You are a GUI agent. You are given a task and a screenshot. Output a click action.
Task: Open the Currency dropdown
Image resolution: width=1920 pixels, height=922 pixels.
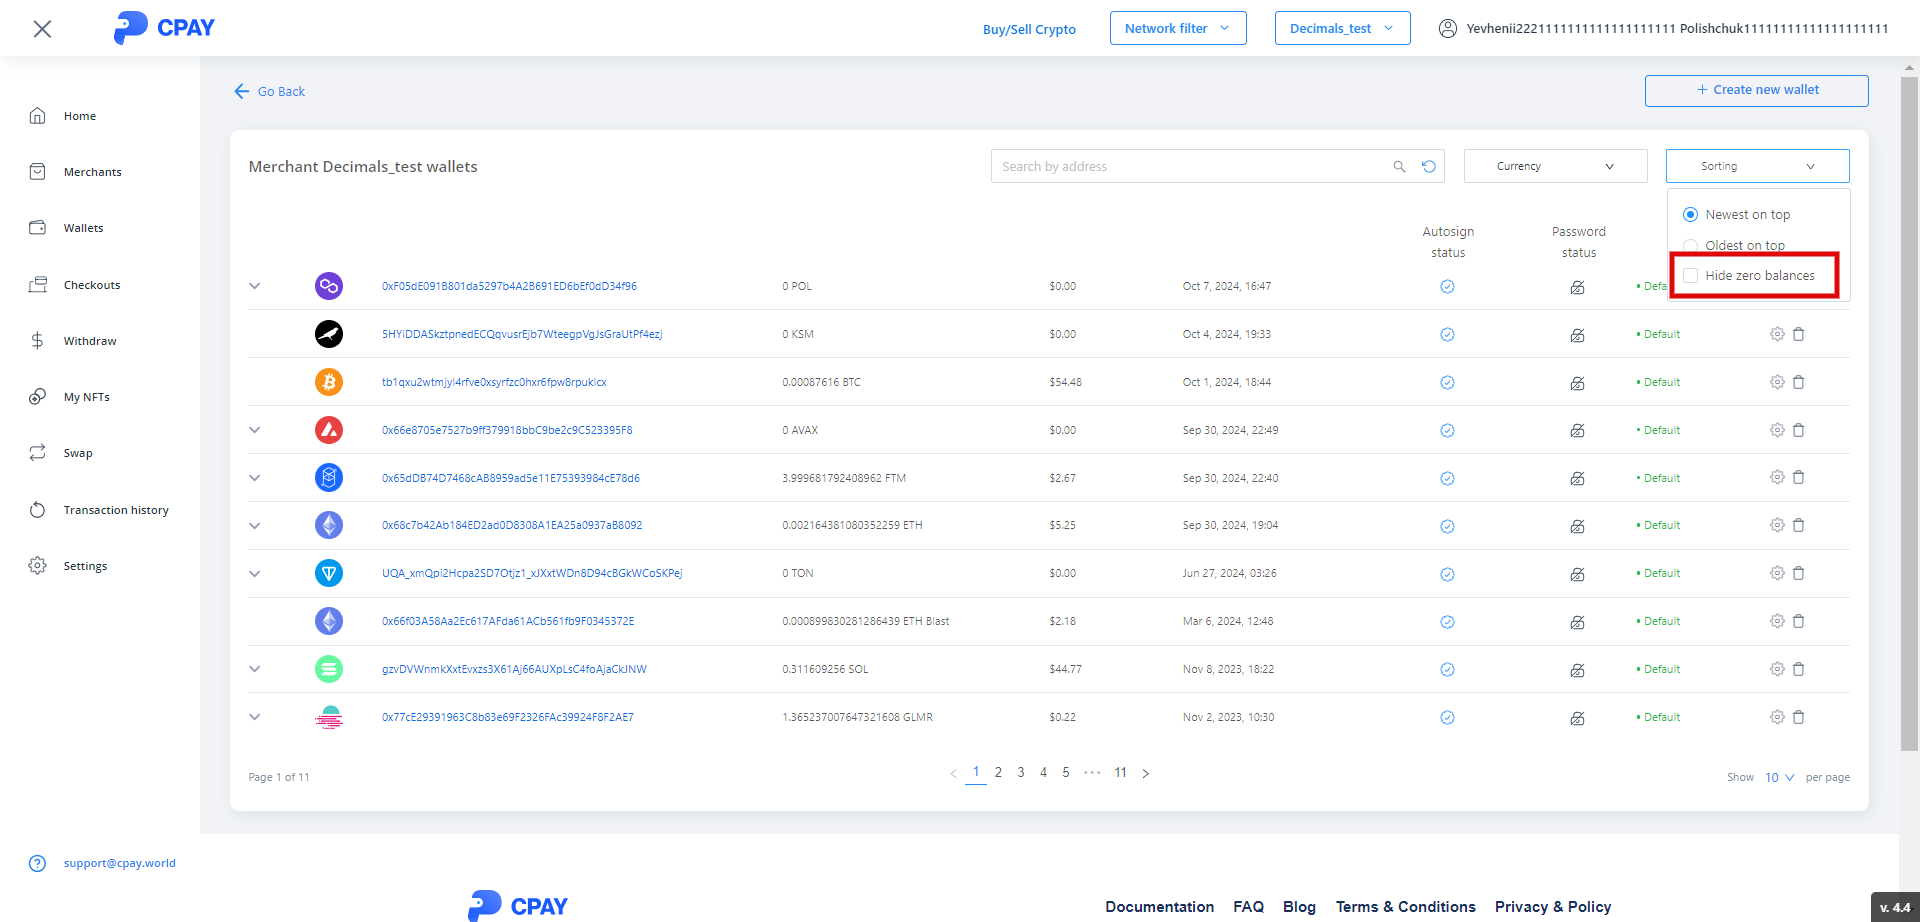[1555, 166]
